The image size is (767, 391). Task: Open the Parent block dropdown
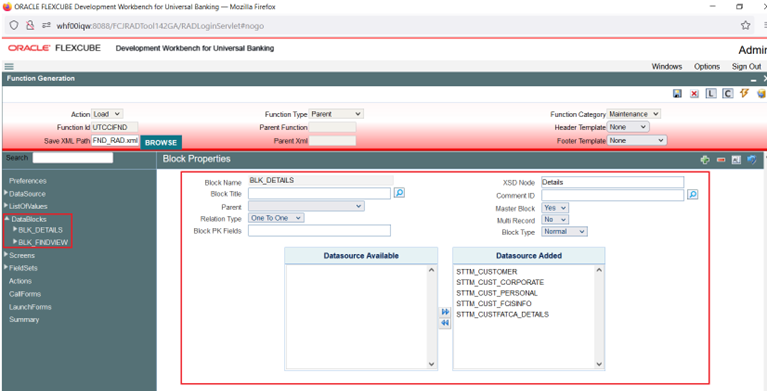coord(306,207)
